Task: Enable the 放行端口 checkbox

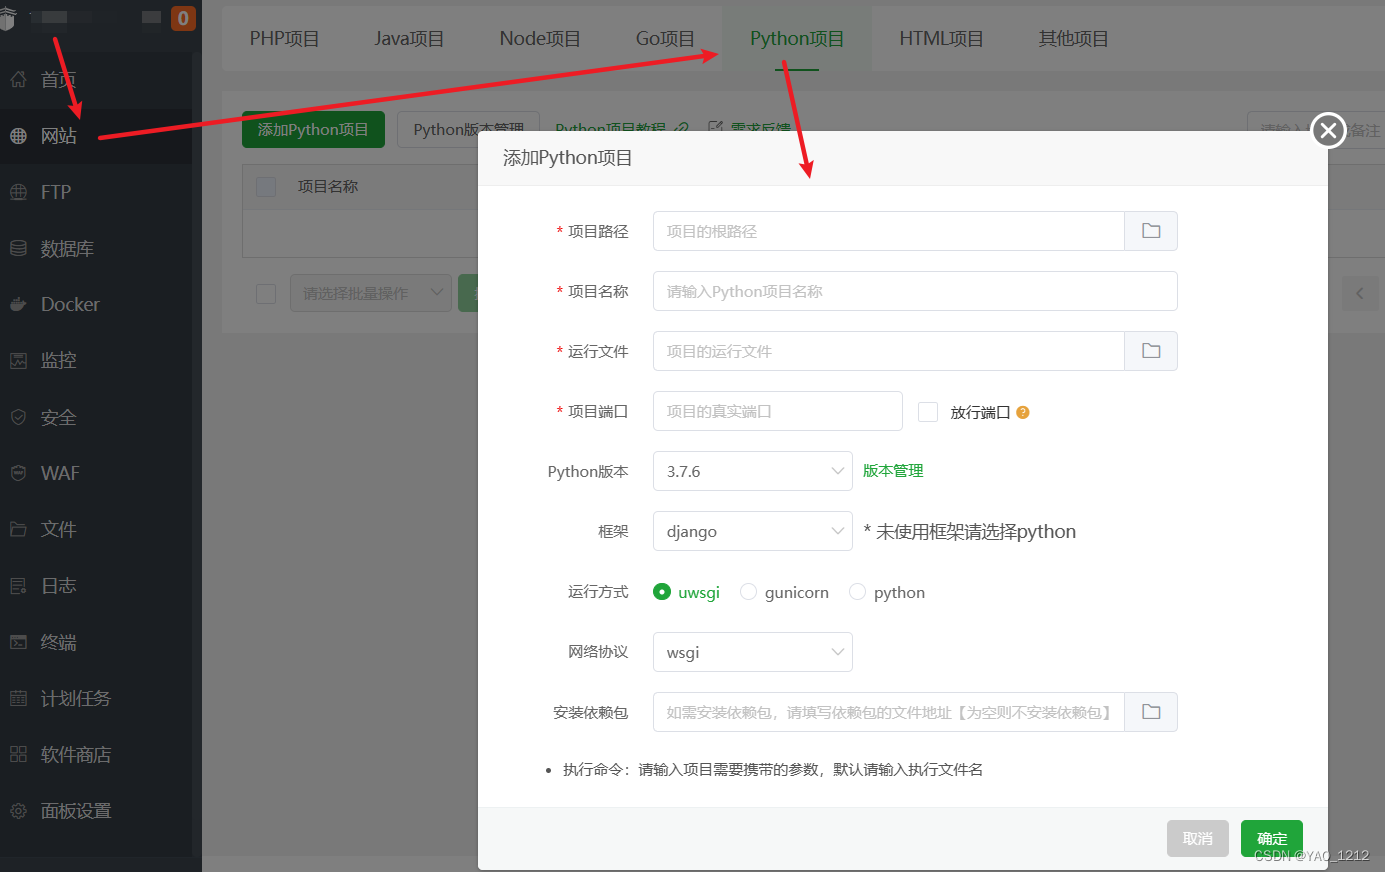Action: click(928, 412)
